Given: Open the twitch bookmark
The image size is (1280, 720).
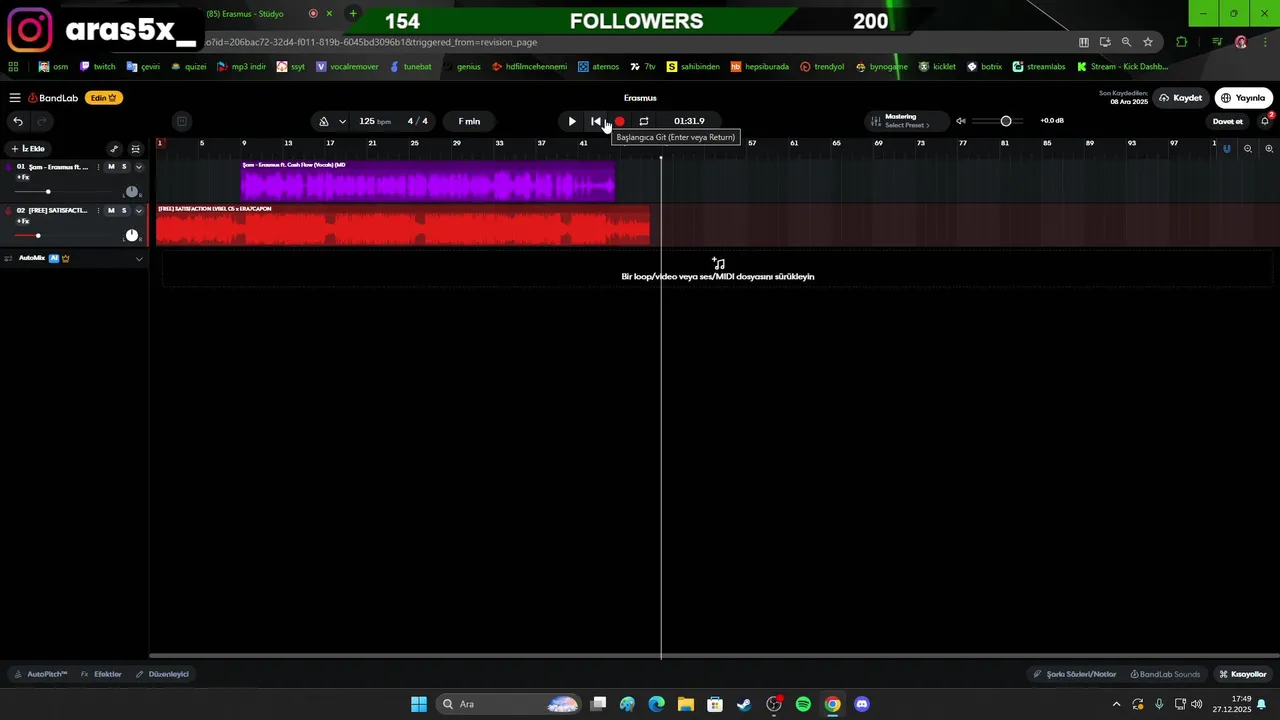Looking at the screenshot, I should (x=97, y=67).
